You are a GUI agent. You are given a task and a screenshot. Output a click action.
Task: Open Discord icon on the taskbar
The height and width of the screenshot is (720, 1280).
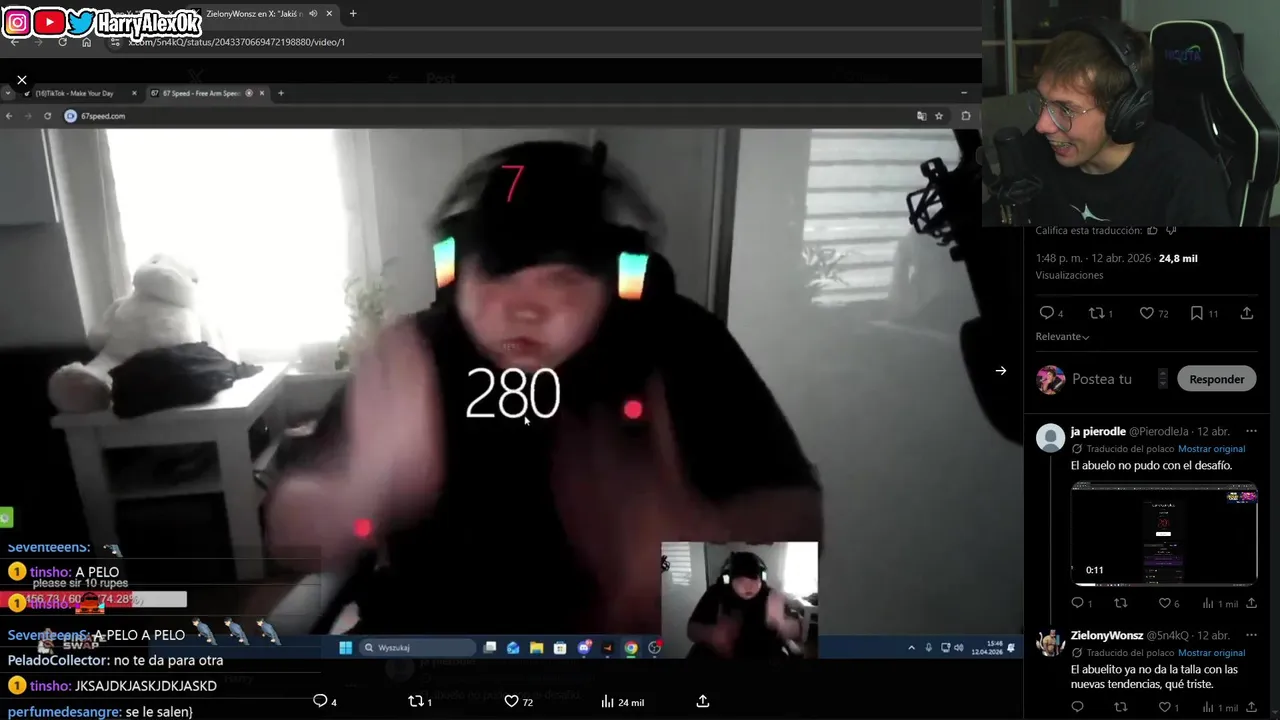coord(584,647)
